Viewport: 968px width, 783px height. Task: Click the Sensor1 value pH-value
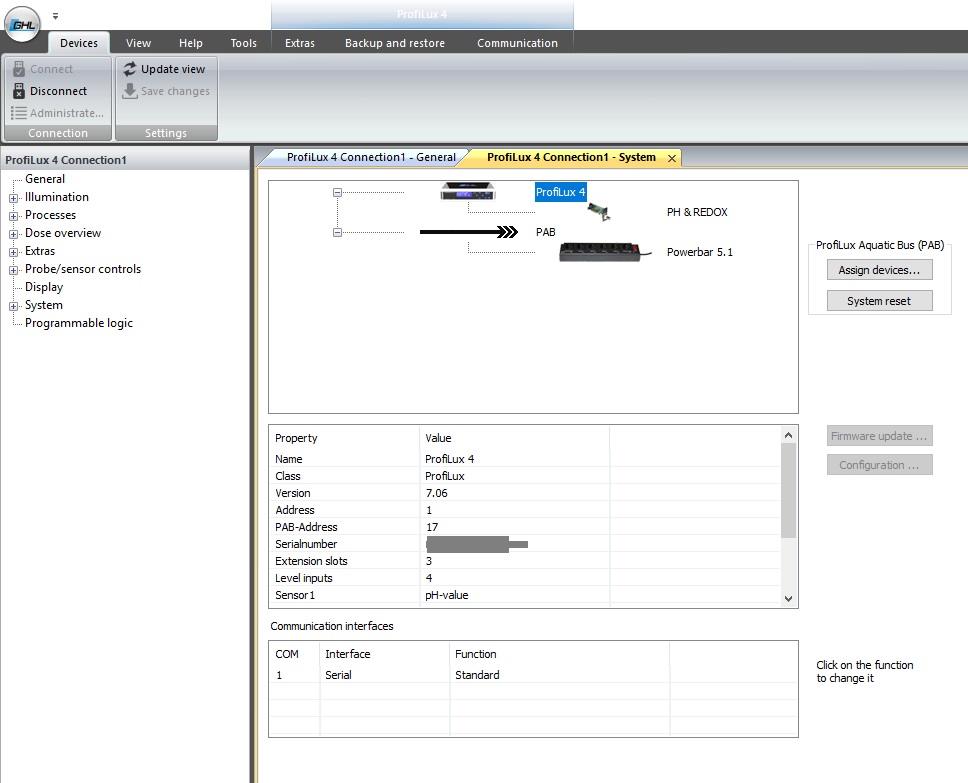coord(446,595)
